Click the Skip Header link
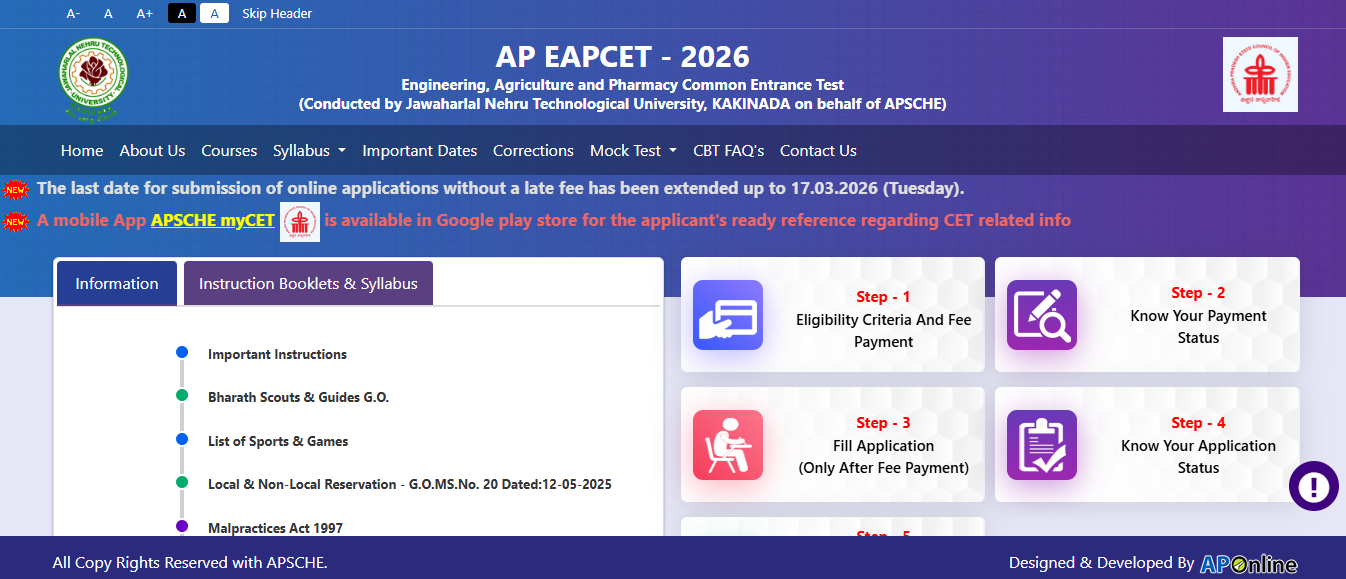Image resolution: width=1346 pixels, height=579 pixels. (x=277, y=13)
